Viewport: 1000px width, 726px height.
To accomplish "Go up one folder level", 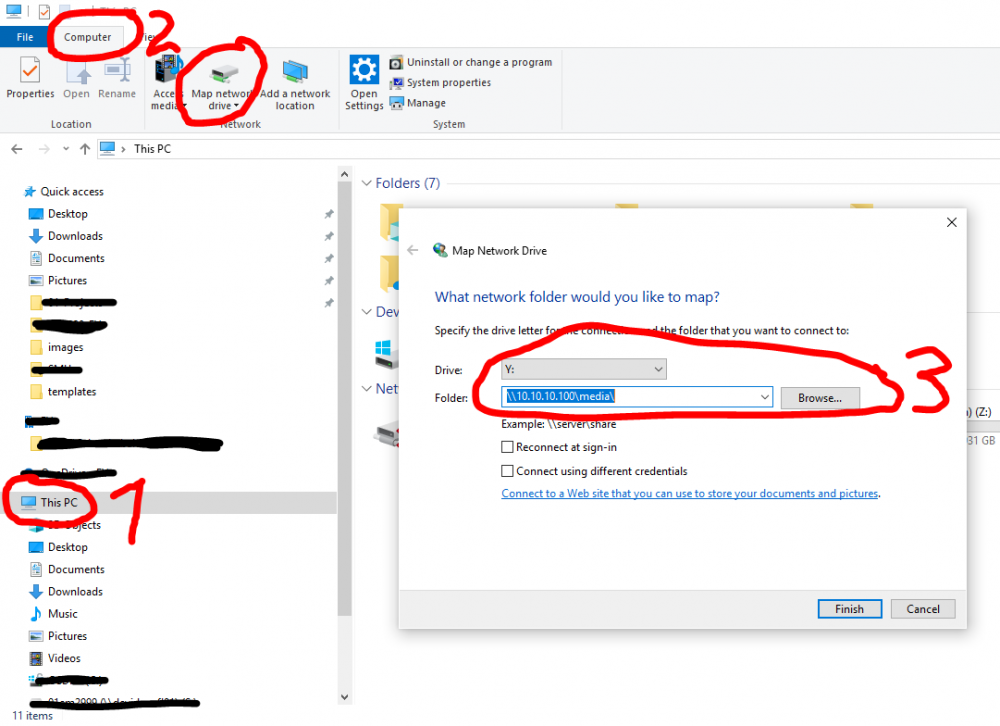I will click(x=85, y=149).
